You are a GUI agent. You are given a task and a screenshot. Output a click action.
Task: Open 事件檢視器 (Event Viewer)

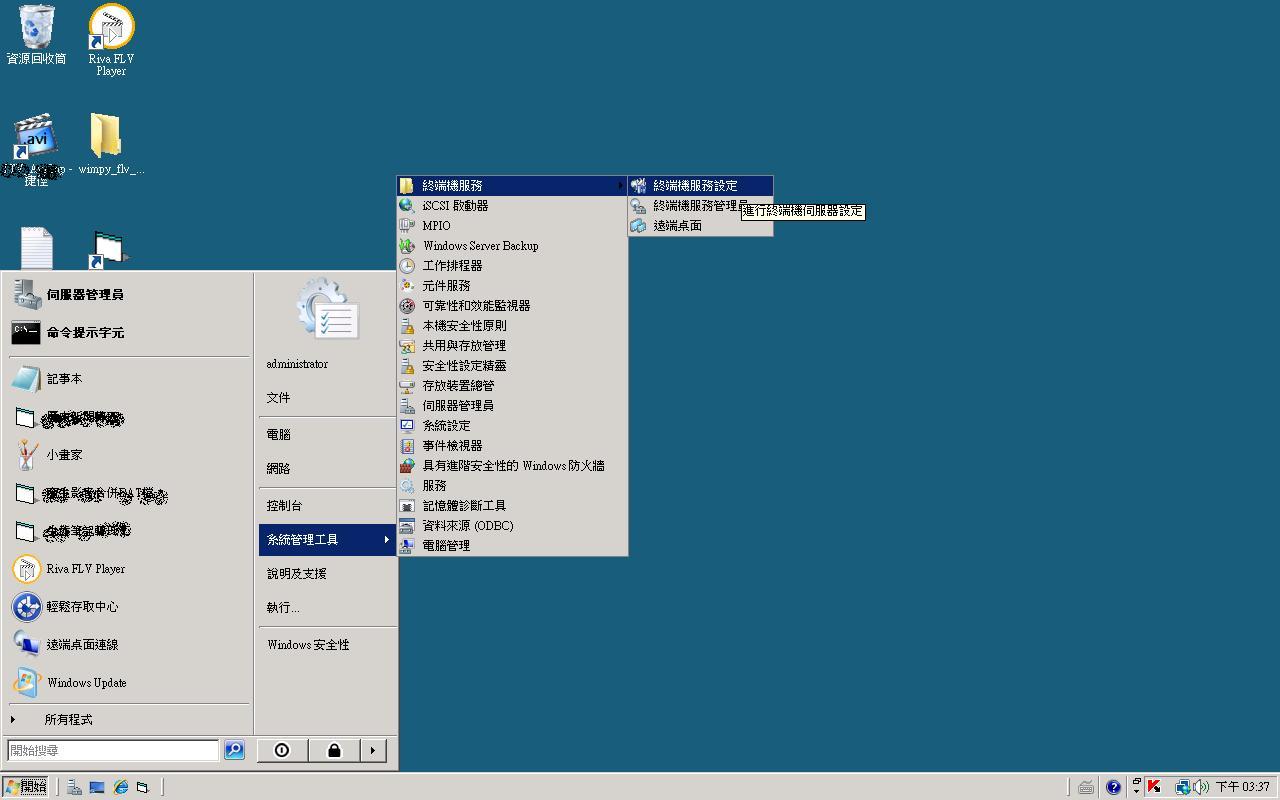[x=452, y=446]
